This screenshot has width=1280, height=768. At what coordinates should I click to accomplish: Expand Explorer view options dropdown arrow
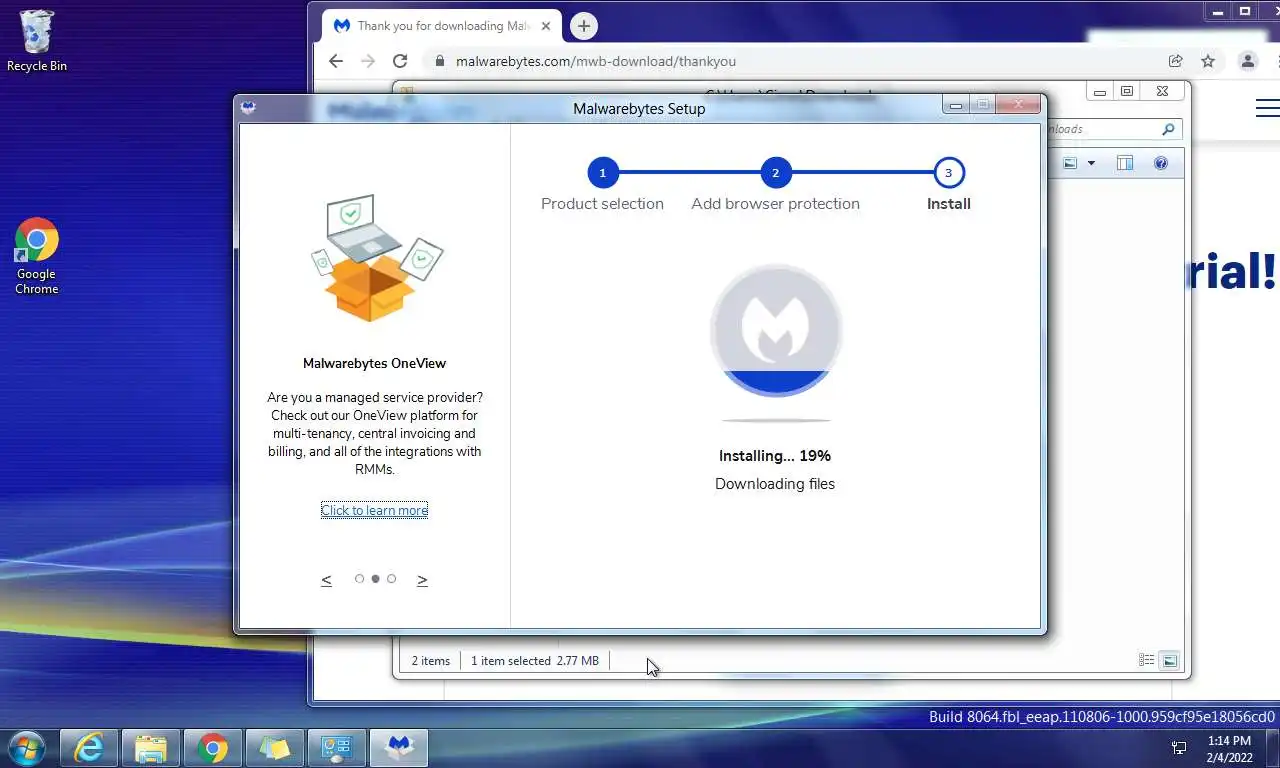(1091, 163)
